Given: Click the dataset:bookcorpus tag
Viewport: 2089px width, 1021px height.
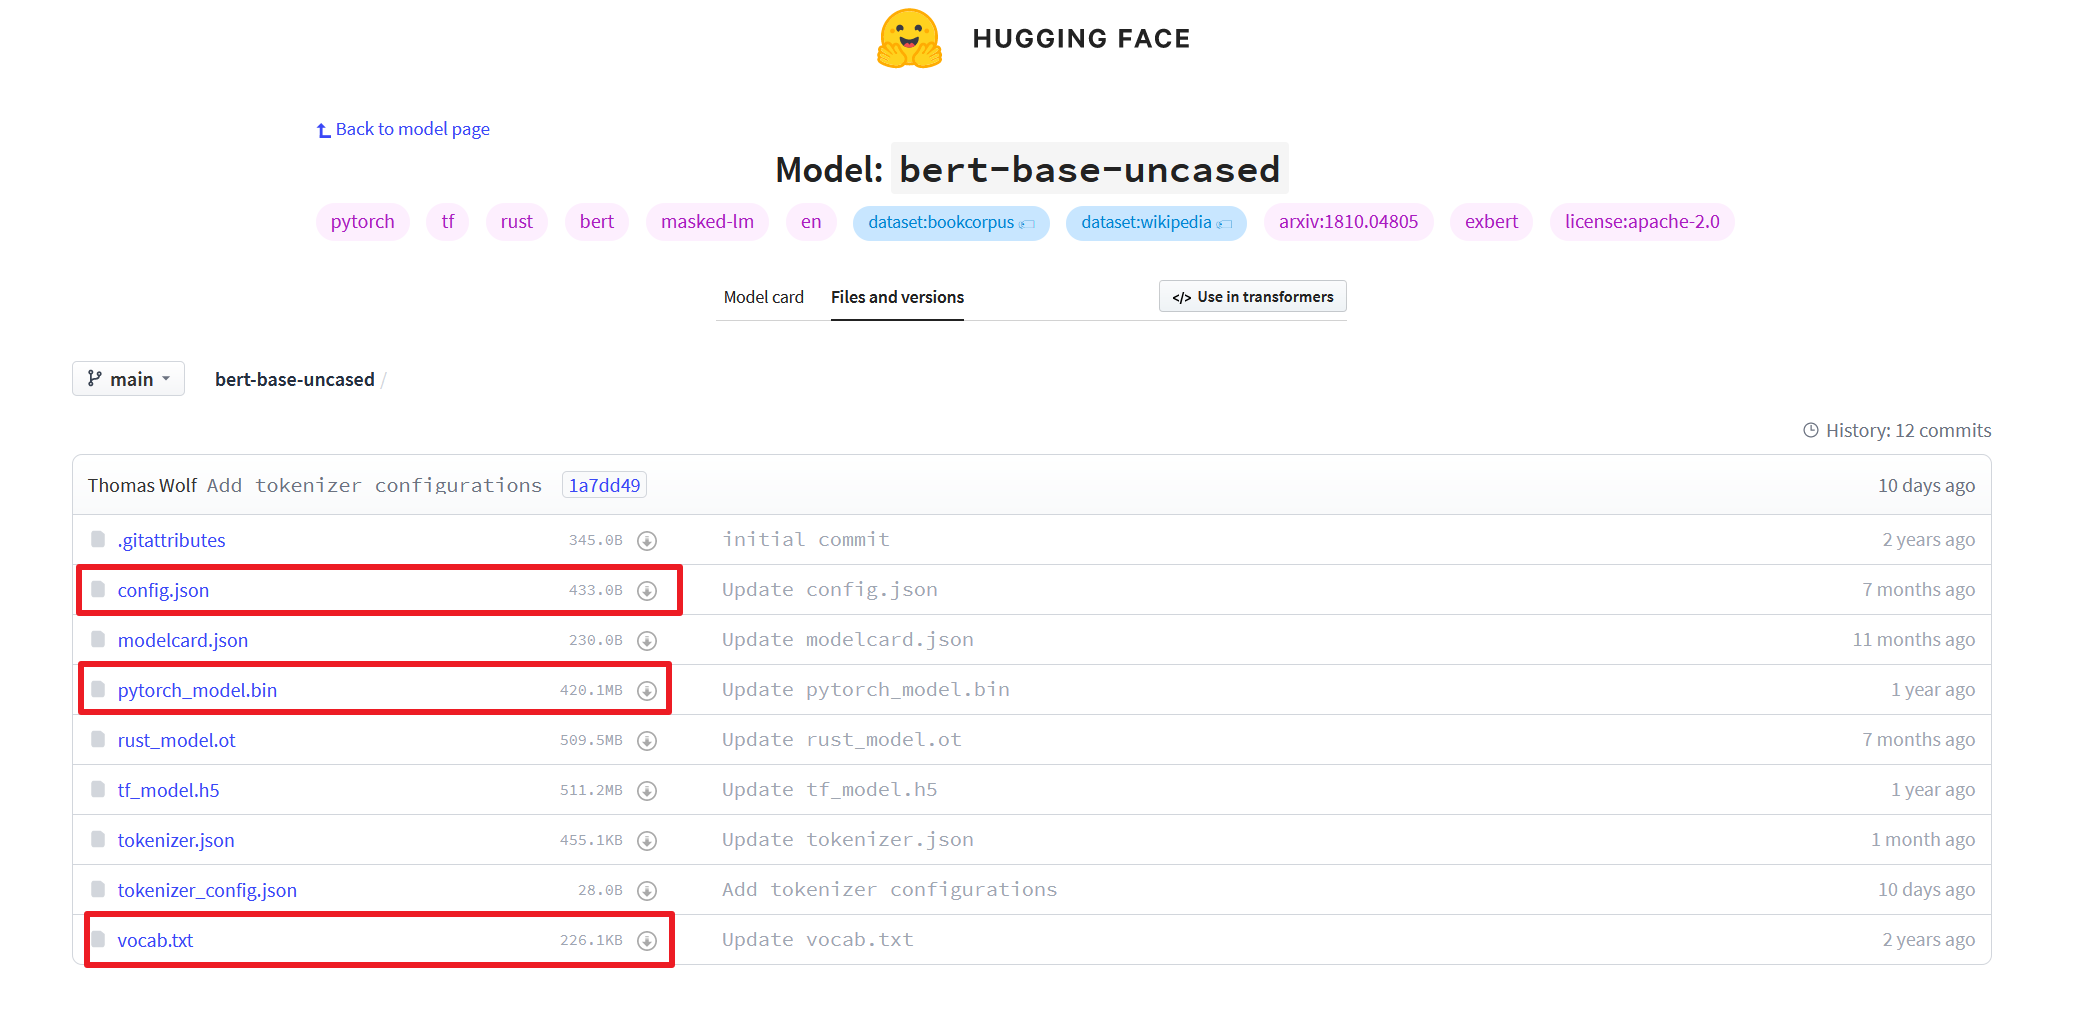Looking at the screenshot, I should 951,223.
